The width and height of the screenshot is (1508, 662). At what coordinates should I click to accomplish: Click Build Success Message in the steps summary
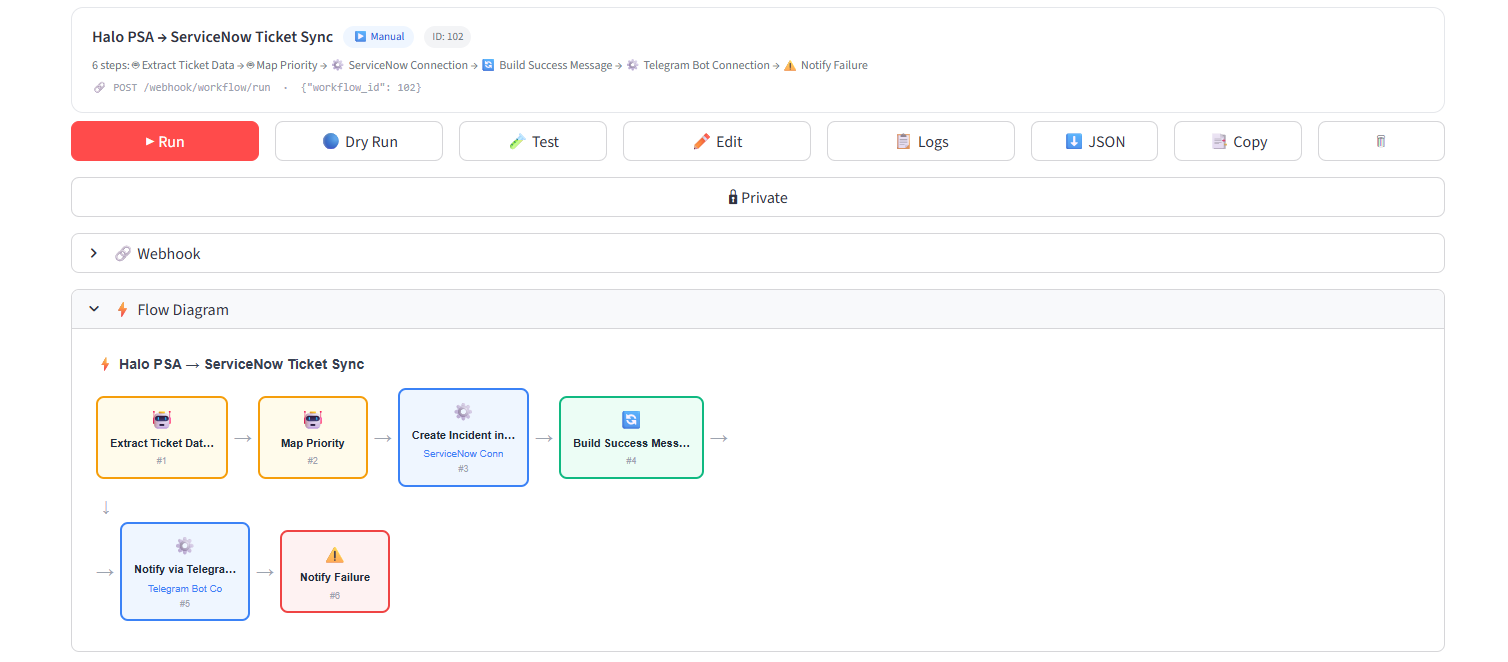tap(555, 65)
